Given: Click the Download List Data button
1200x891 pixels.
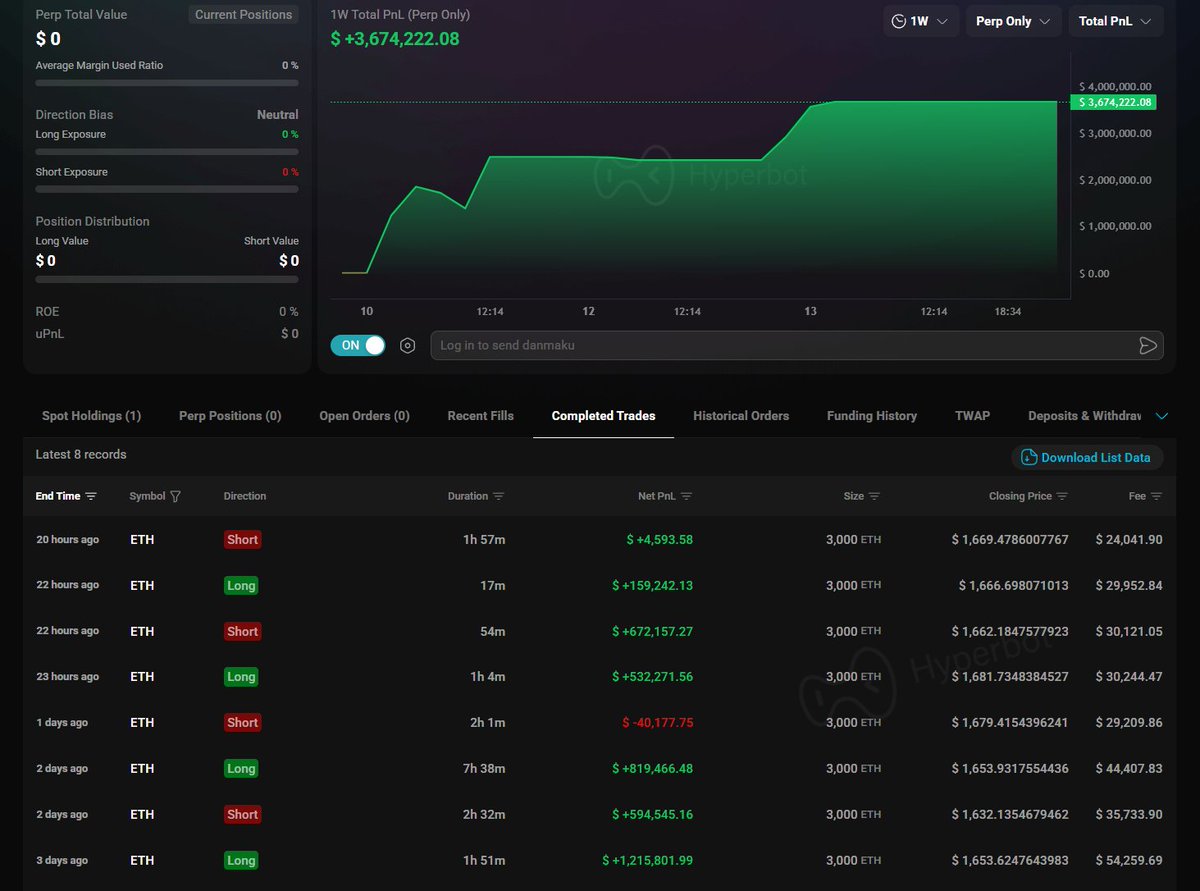Looking at the screenshot, I should (x=1087, y=457).
